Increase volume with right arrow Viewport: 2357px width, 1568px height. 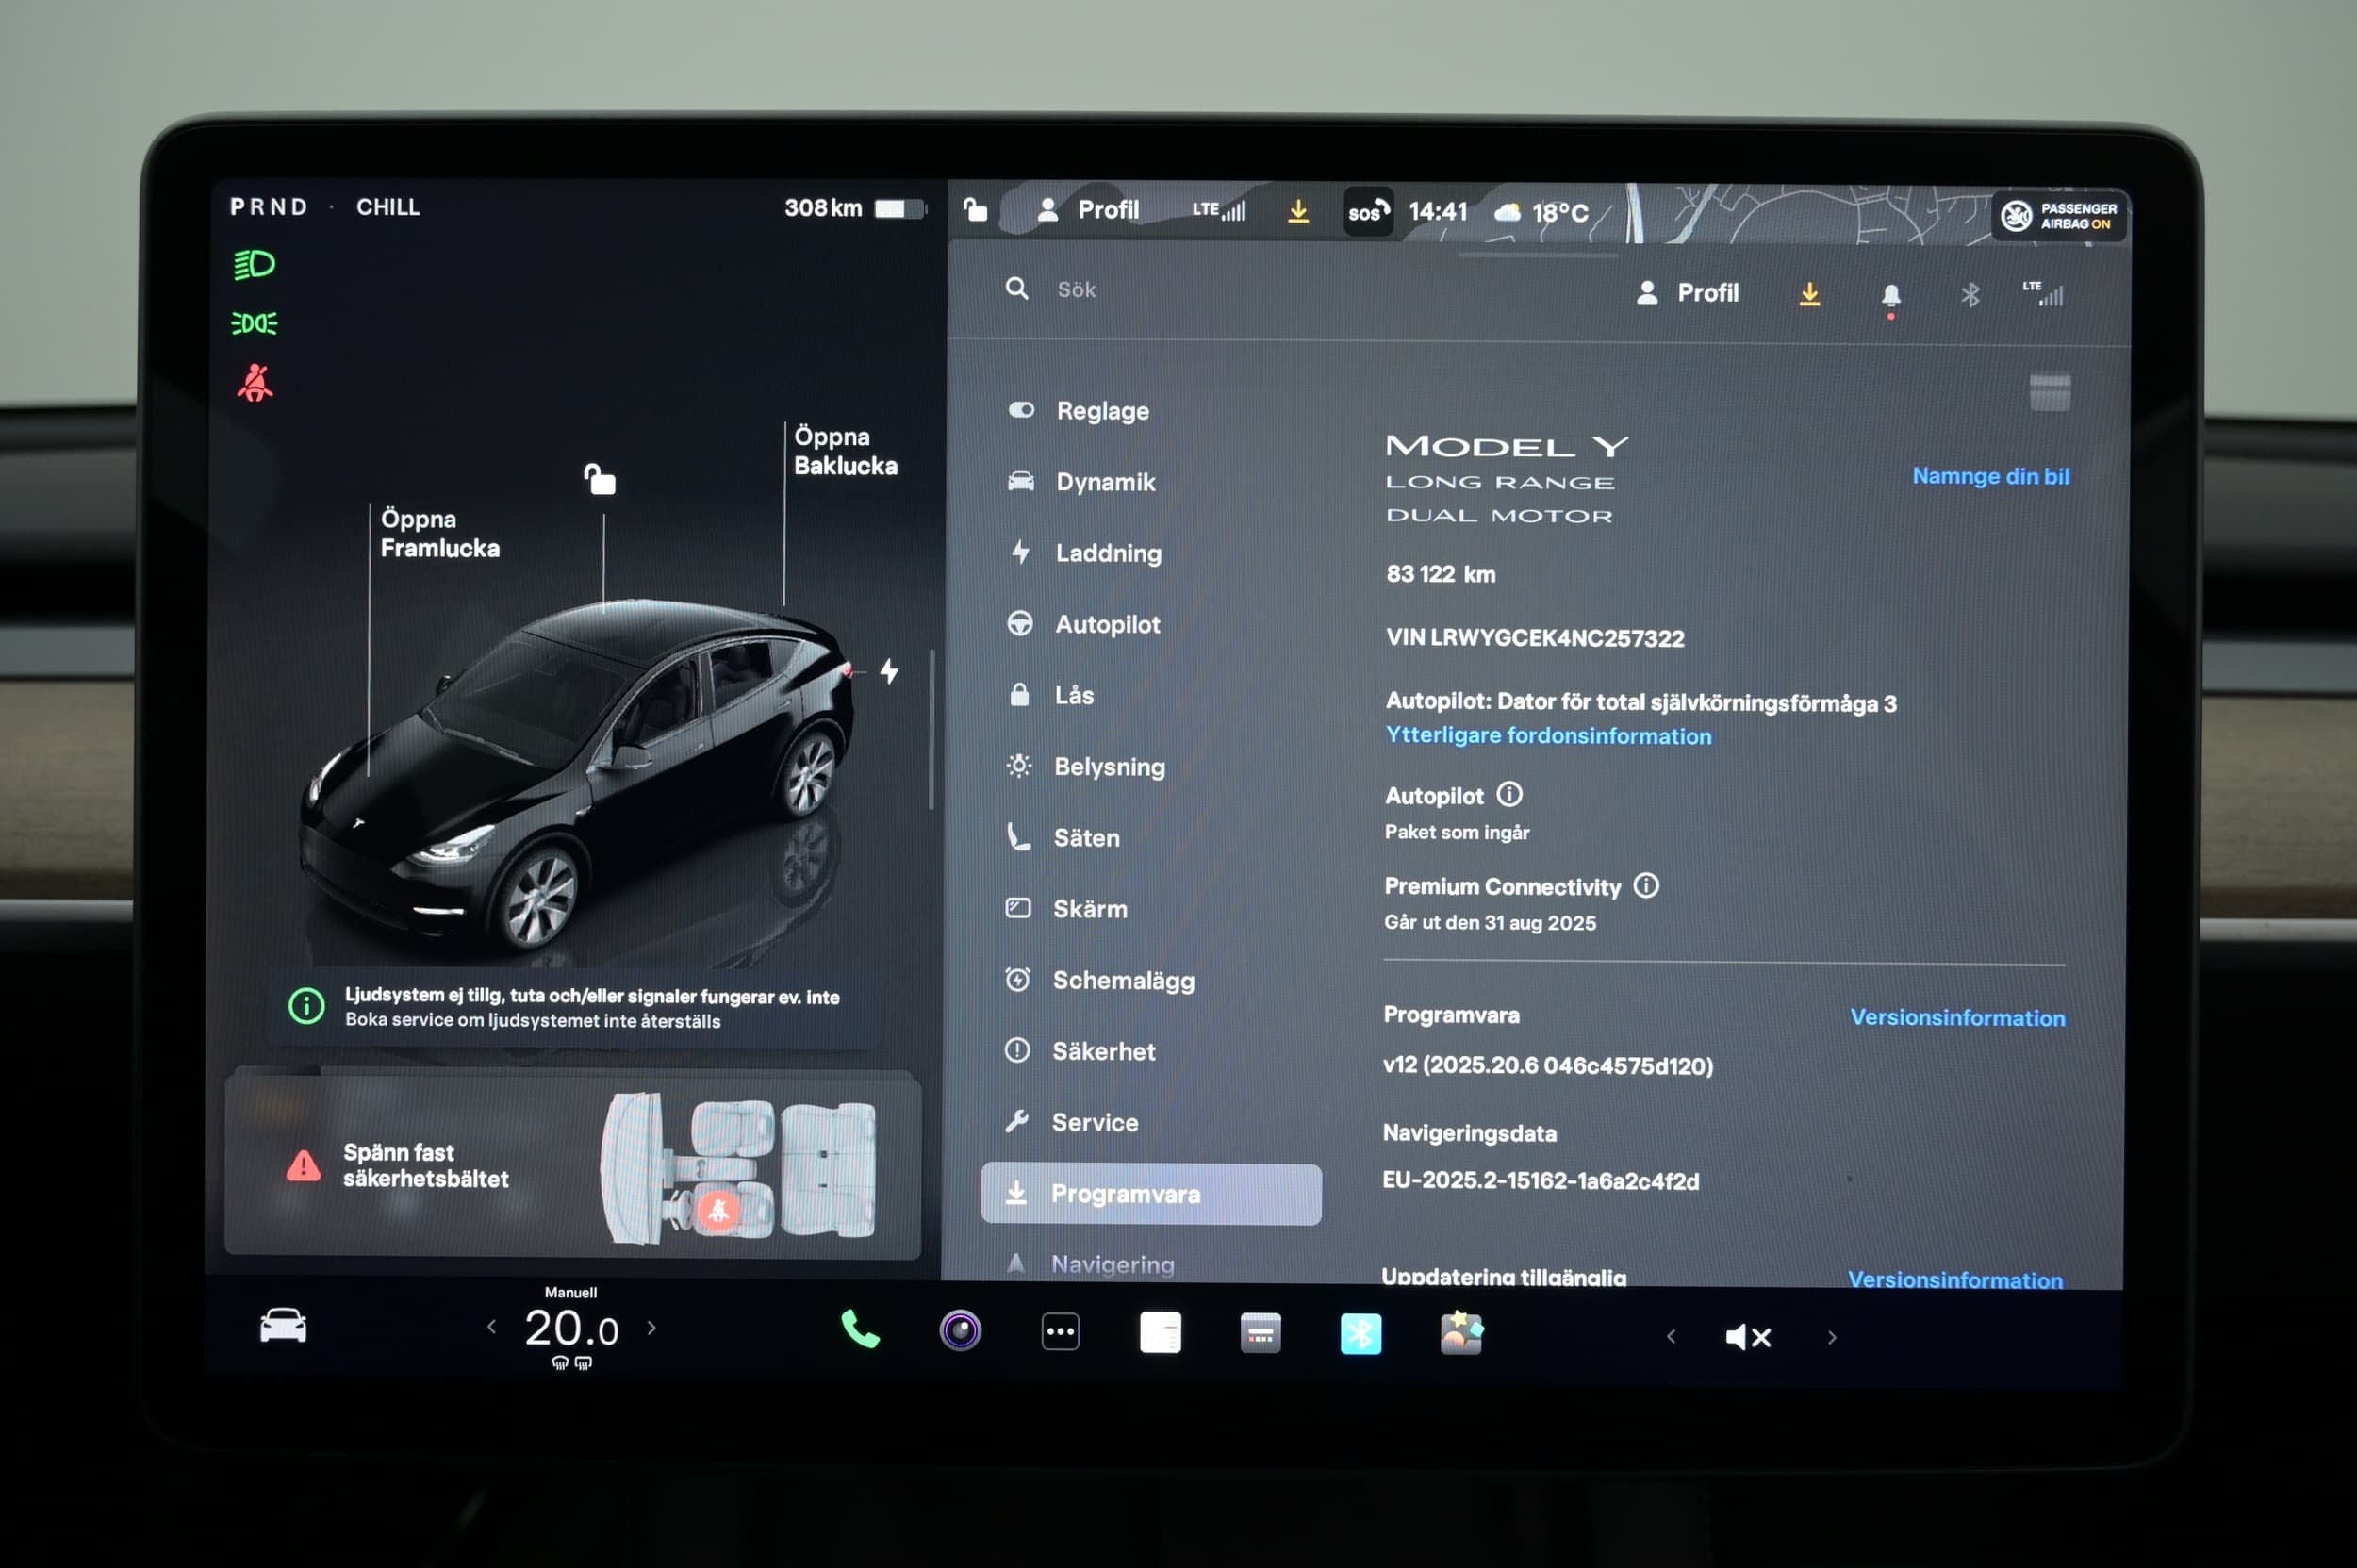[1831, 1337]
